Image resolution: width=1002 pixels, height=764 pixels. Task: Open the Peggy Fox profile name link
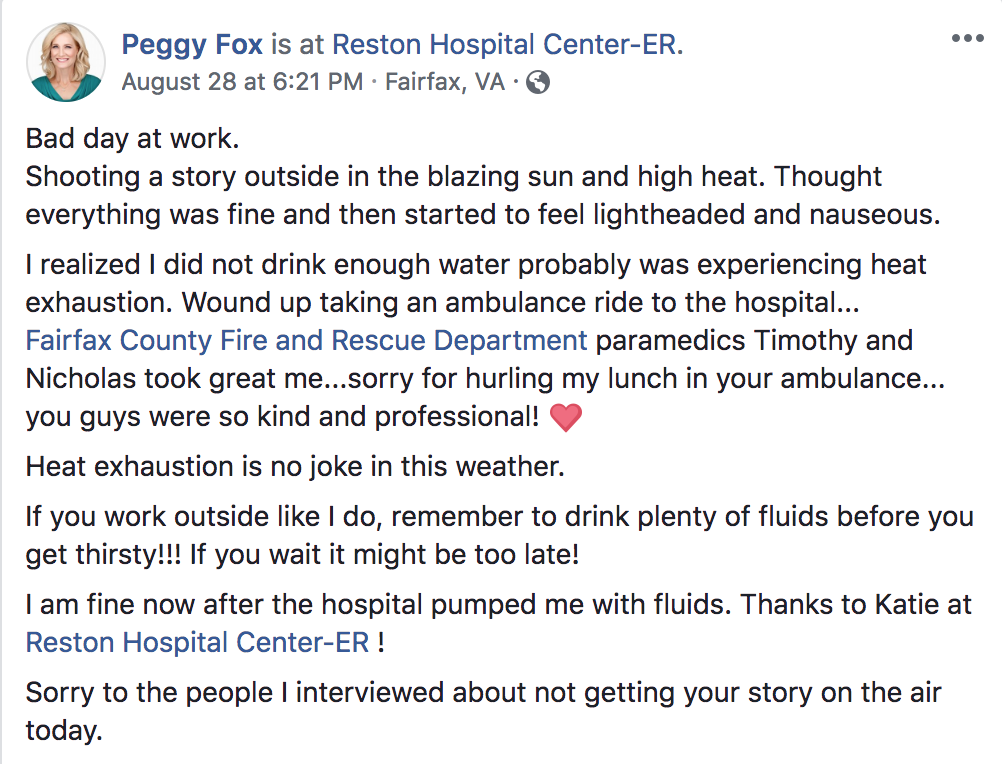192,44
